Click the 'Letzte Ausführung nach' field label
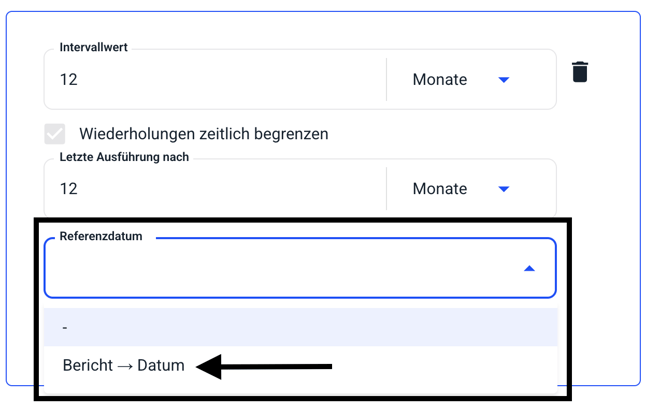This screenshot has width=660, height=410. point(124,157)
